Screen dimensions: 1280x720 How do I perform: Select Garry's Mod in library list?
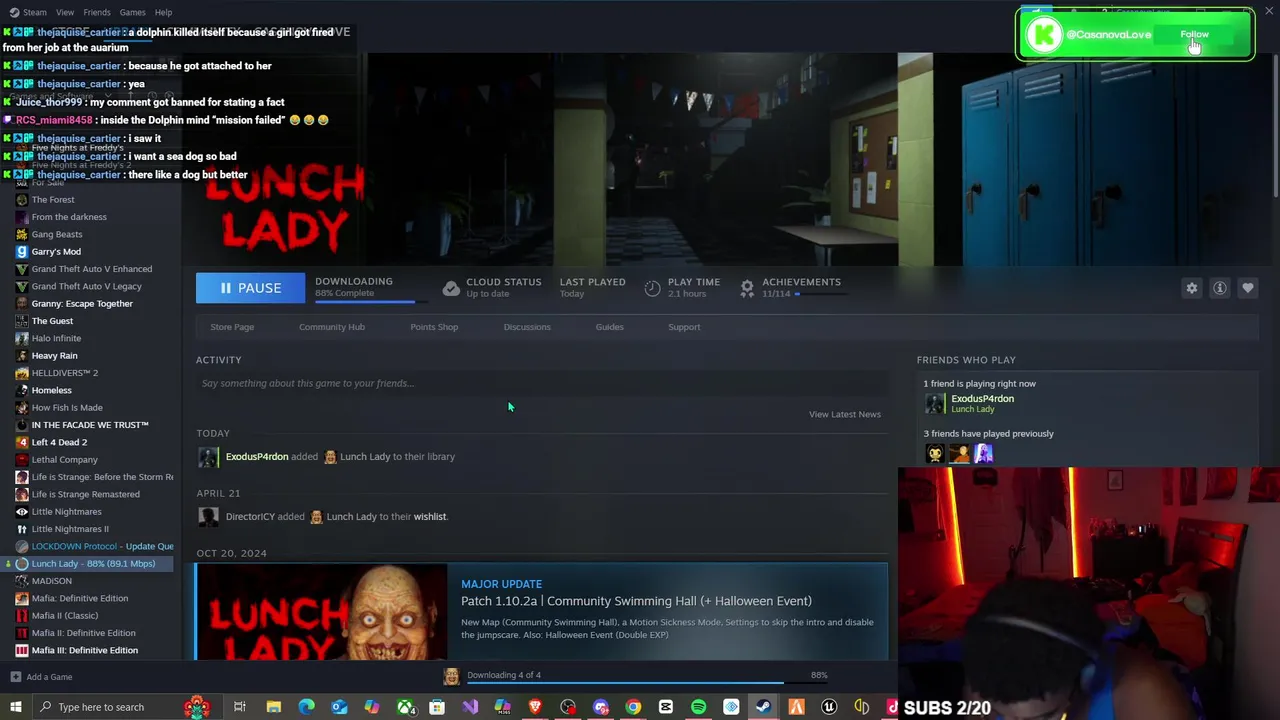(x=56, y=252)
